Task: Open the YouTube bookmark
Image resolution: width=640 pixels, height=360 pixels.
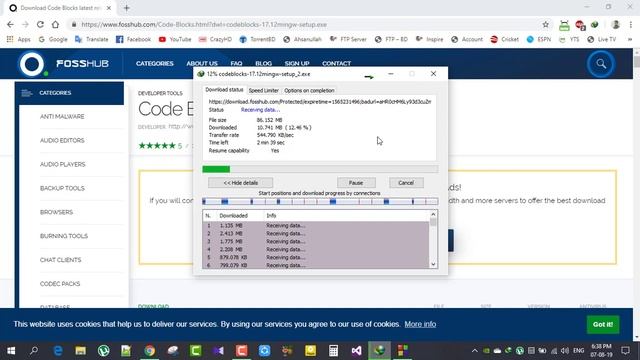Action: [175, 39]
